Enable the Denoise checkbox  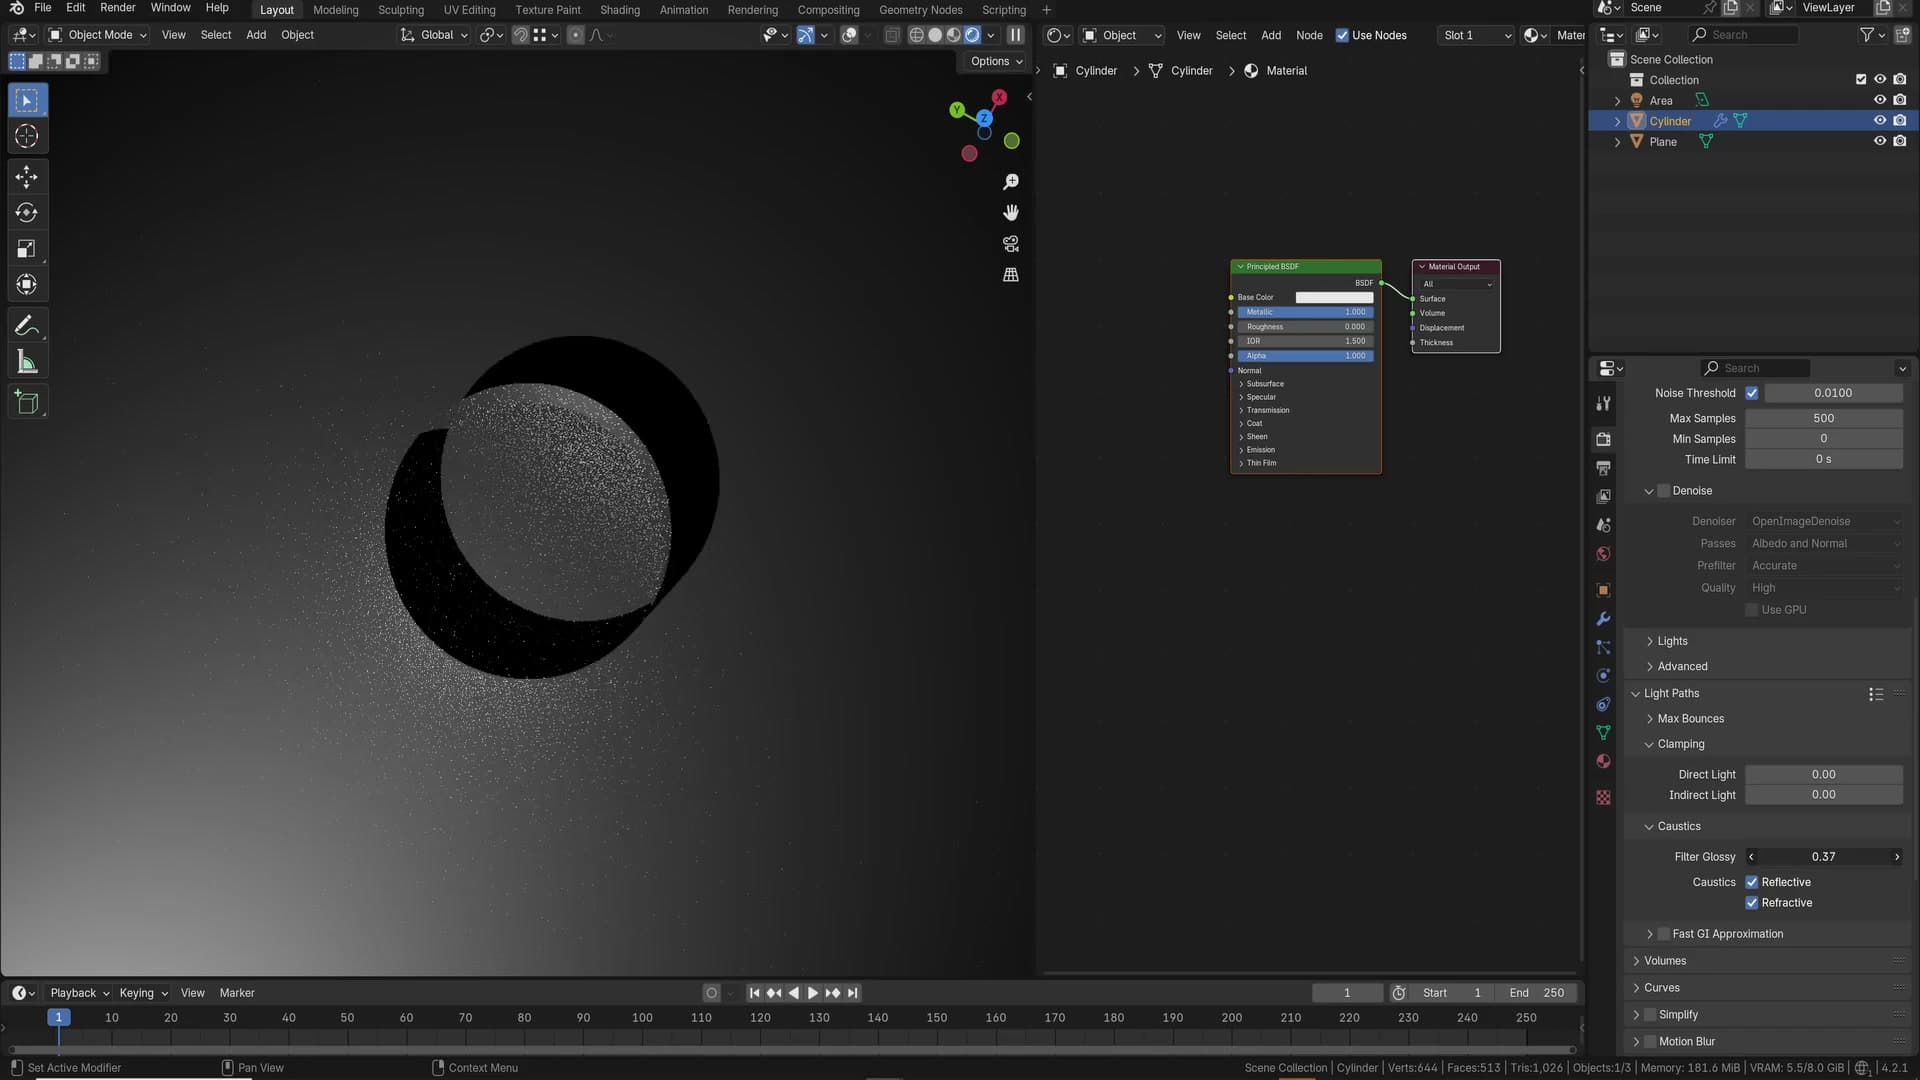[x=1664, y=491]
